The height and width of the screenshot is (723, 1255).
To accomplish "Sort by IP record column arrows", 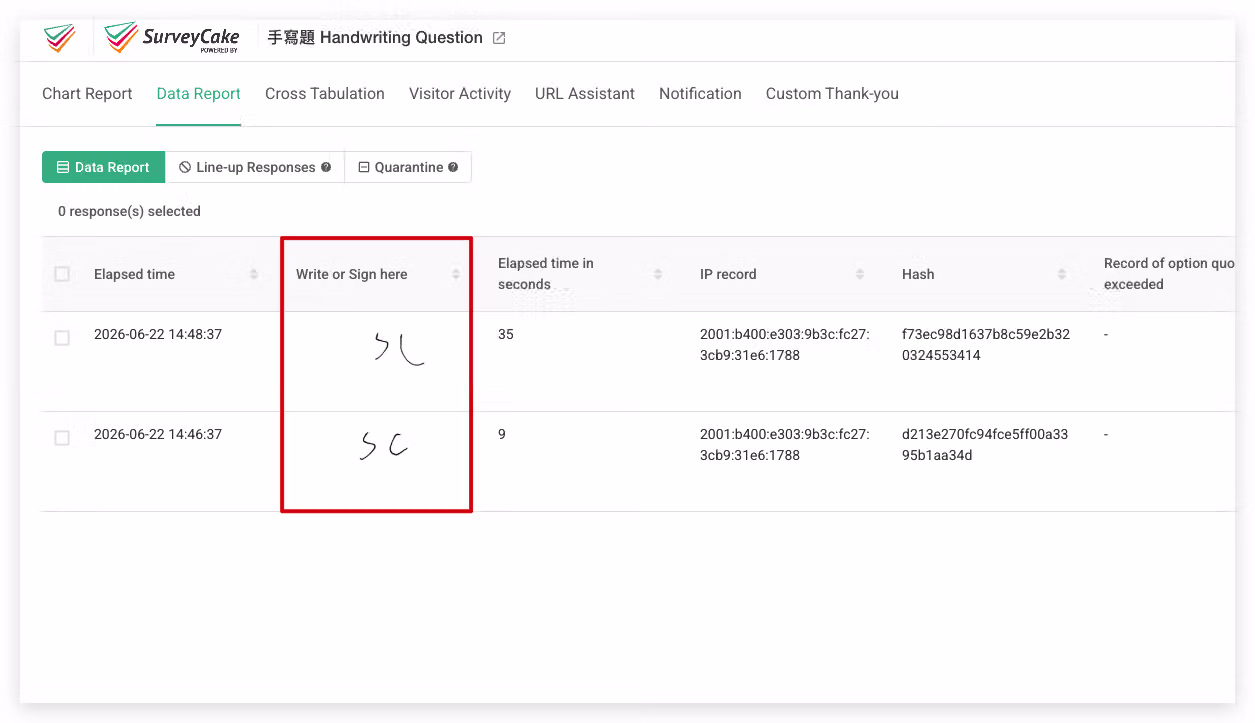I will coord(860,274).
